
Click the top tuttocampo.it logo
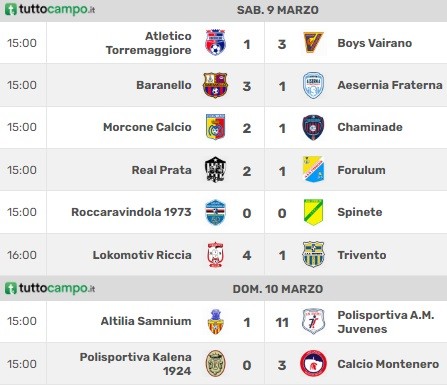point(50,9)
